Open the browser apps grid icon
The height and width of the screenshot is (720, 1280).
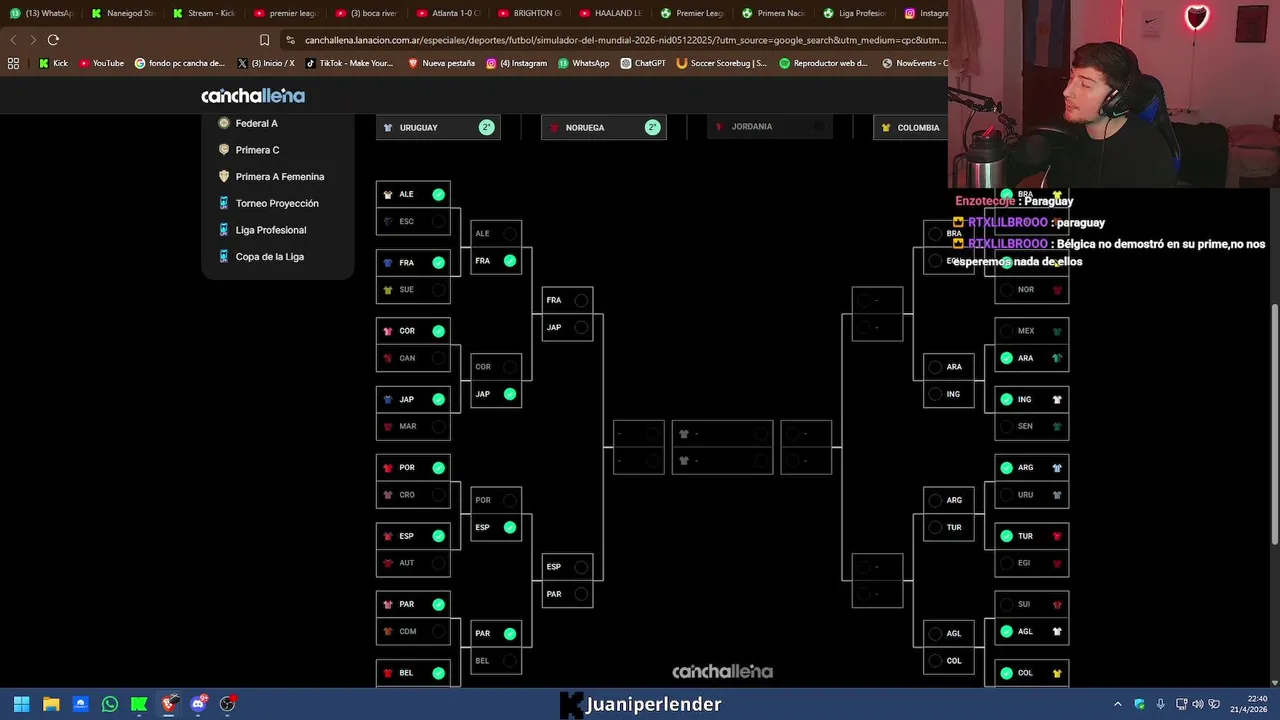click(13, 63)
